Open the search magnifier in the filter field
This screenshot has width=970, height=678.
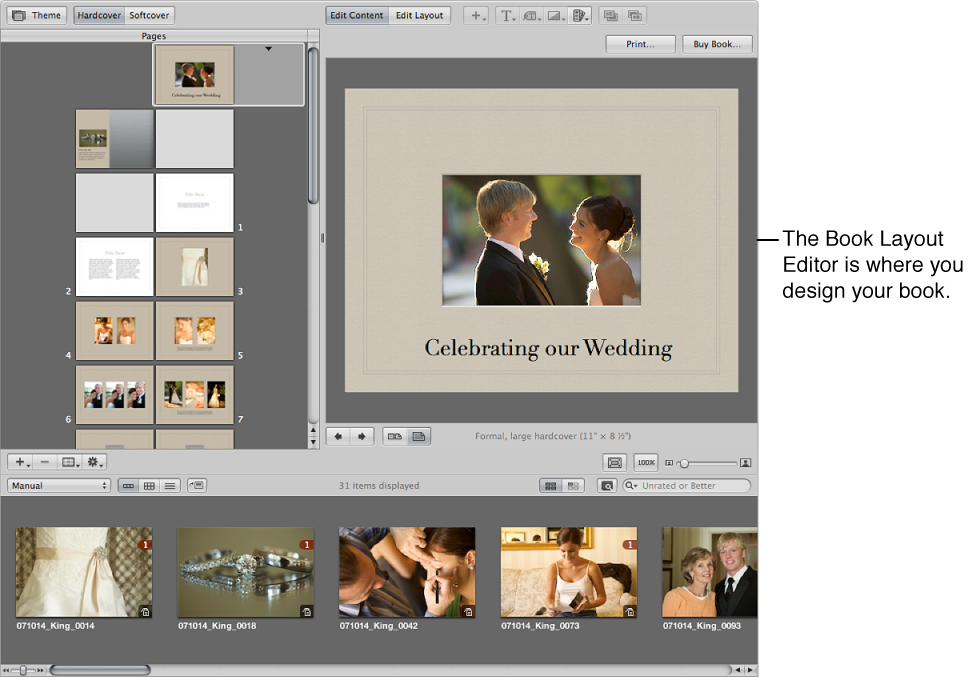(x=629, y=485)
